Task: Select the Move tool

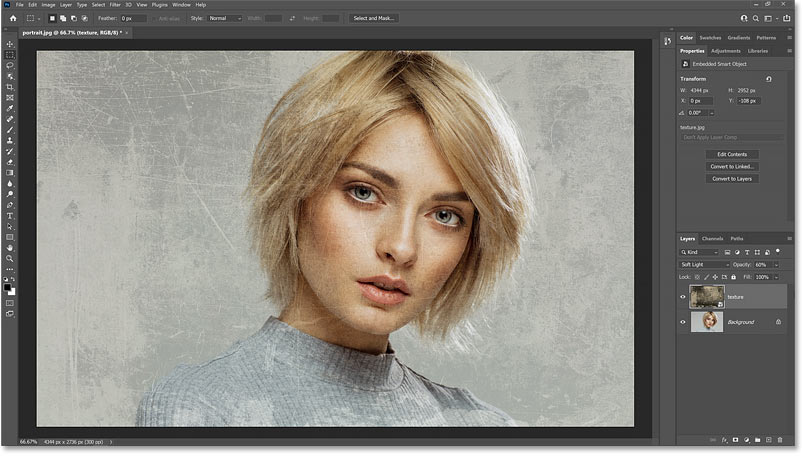Action: pyautogui.click(x=10, y=44)
